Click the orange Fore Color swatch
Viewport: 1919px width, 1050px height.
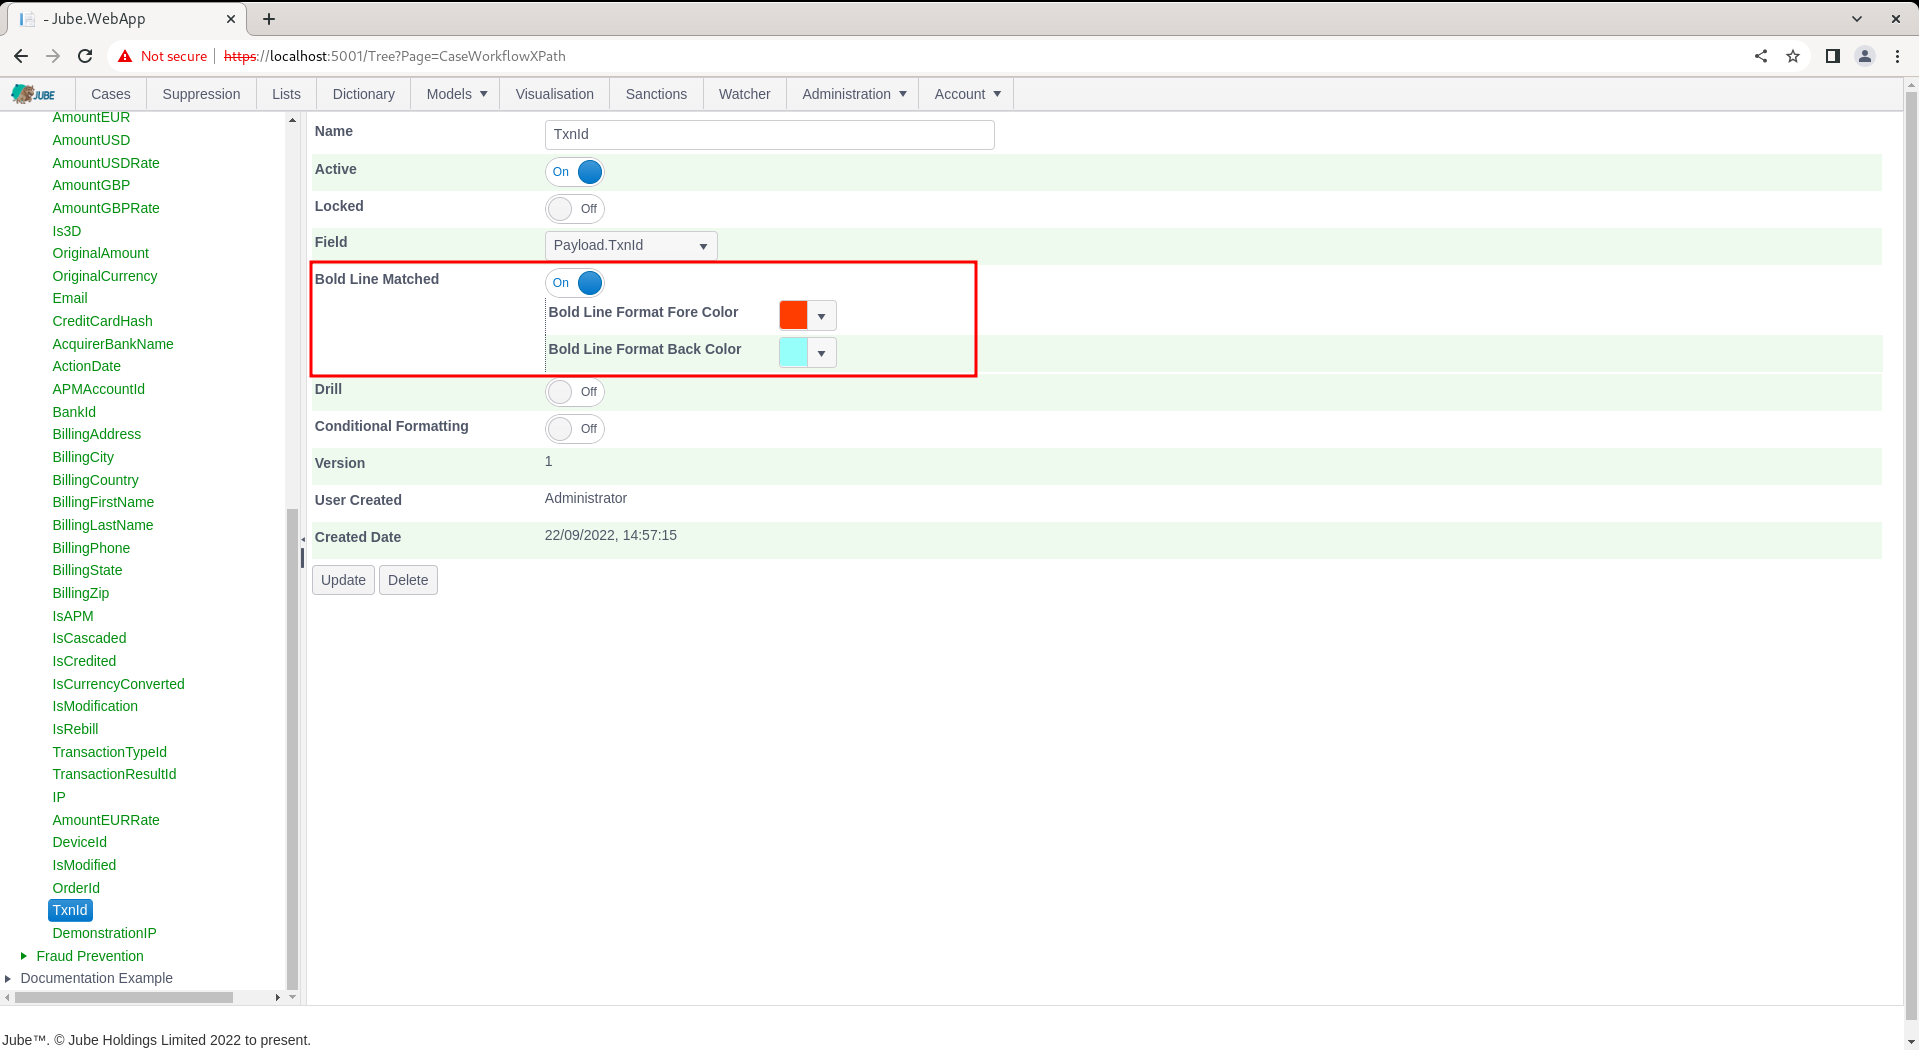pyautogui.click(x=794, y=316)
